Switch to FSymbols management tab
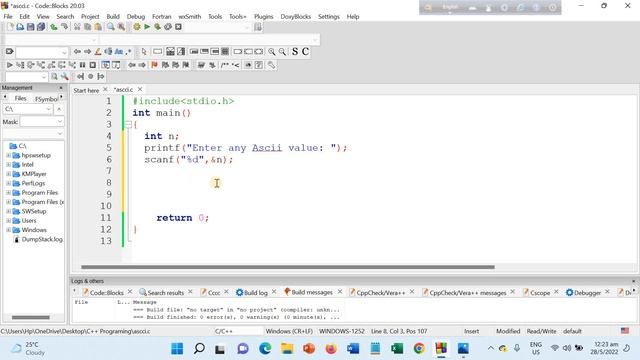Screen dimensions: 640x360 coord(46,99)
